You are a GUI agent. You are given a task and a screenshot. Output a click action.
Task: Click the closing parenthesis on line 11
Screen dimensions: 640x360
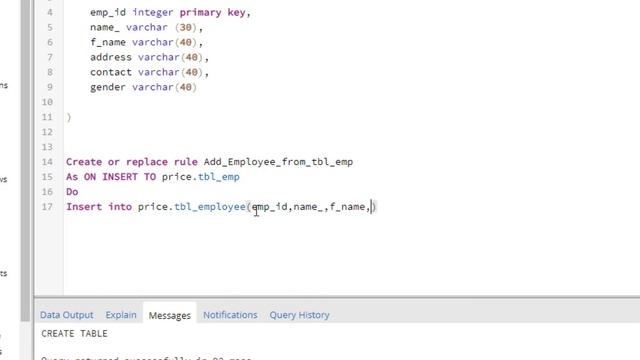coord(69,118)
